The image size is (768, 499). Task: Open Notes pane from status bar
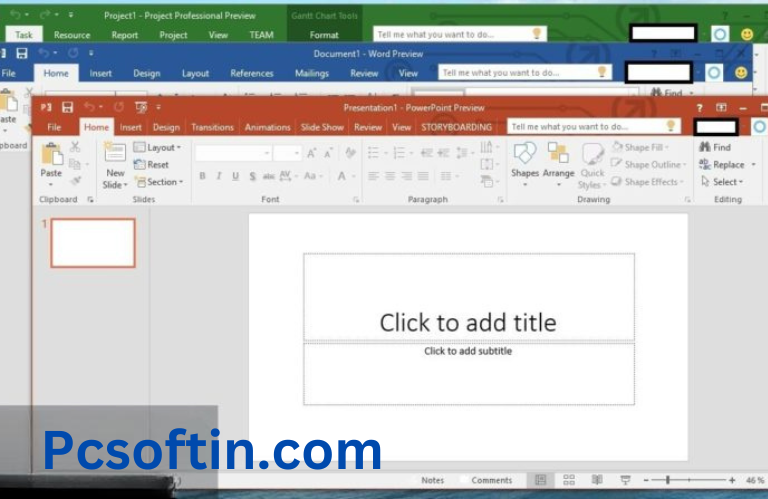pyautogui.click(x=432, y=480)
